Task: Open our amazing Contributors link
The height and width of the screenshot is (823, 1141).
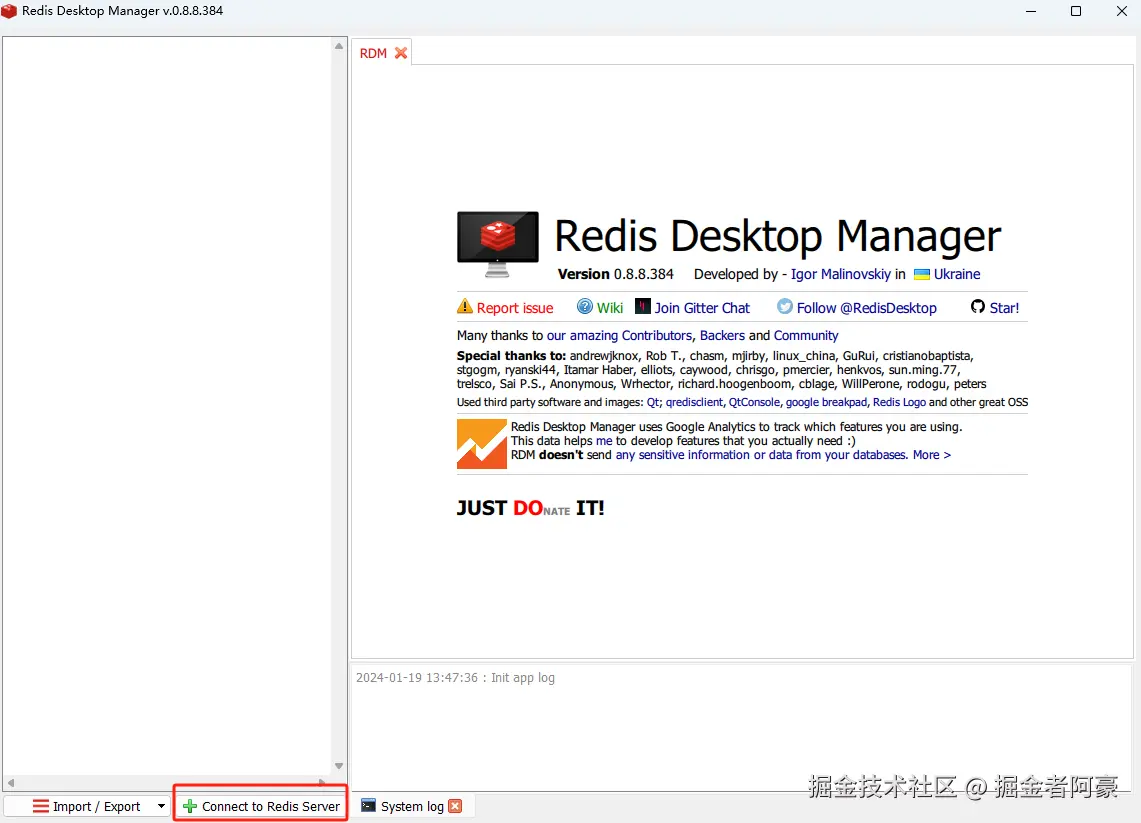Action: pyautogui.click(x=619, y=335)
